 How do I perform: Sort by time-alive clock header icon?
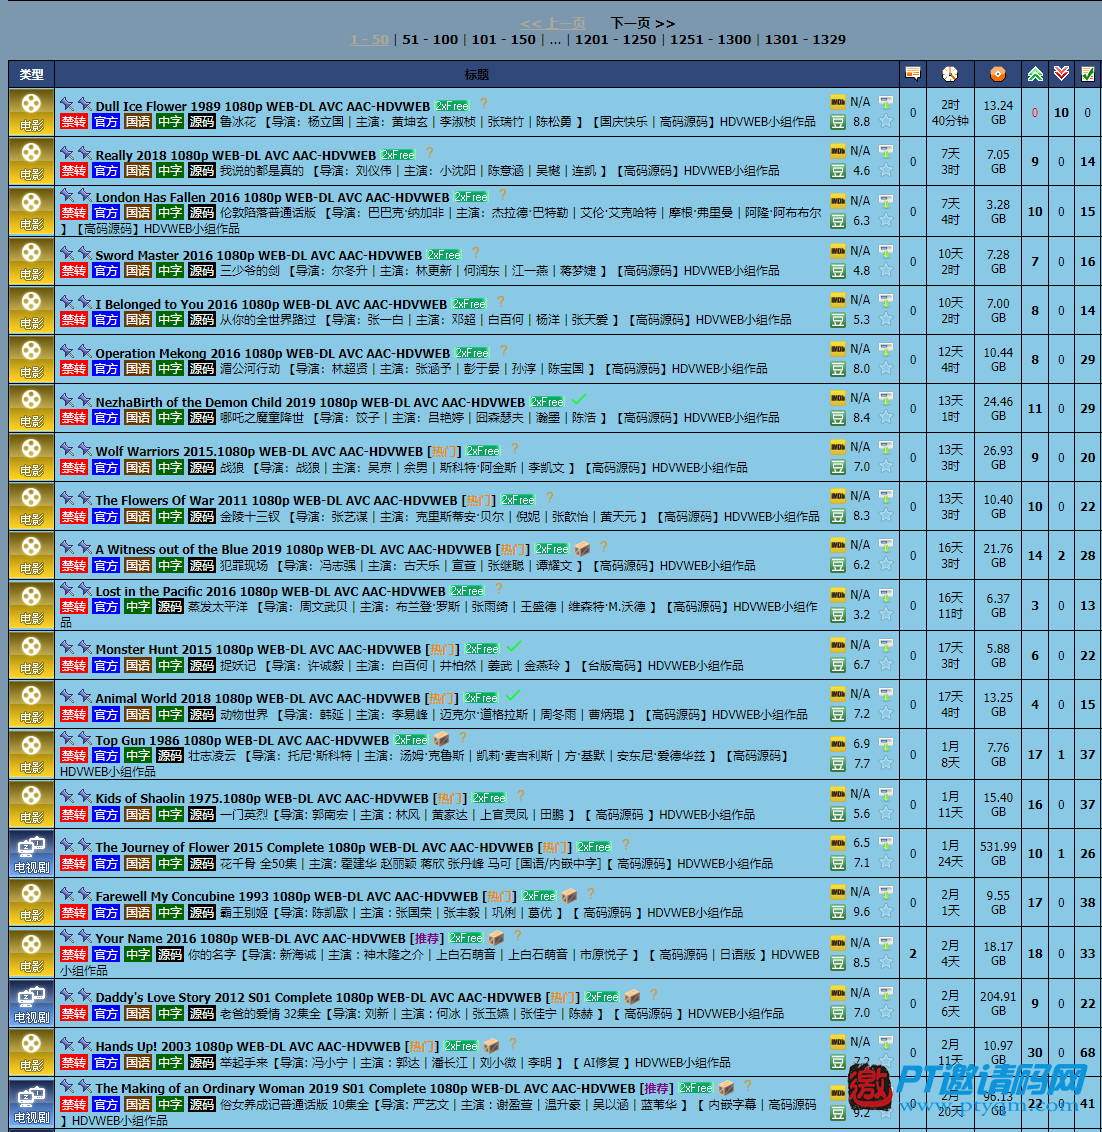point(950,74)
